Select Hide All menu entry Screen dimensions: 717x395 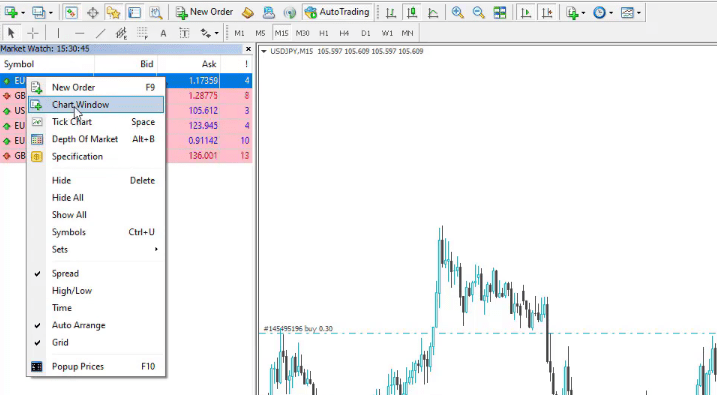point(96,198)
